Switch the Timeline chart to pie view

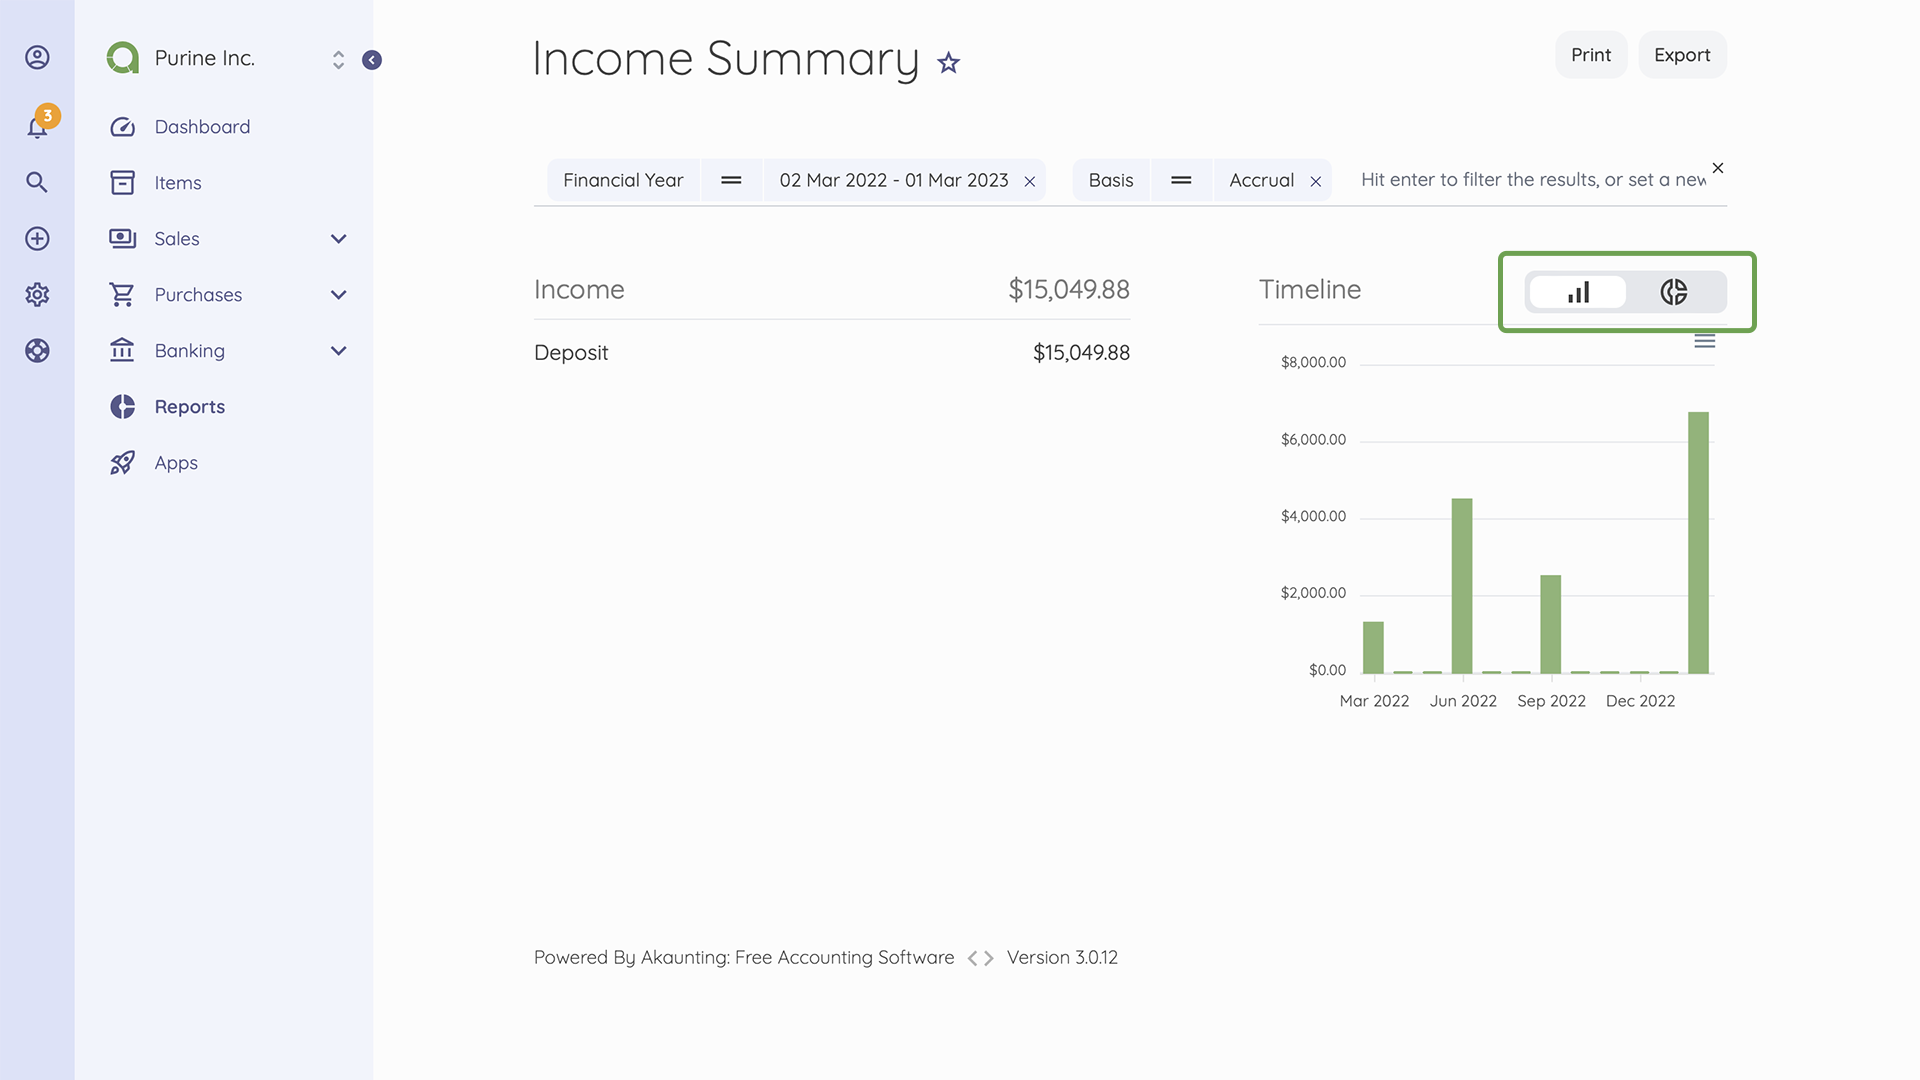[x=1674, y=292]
